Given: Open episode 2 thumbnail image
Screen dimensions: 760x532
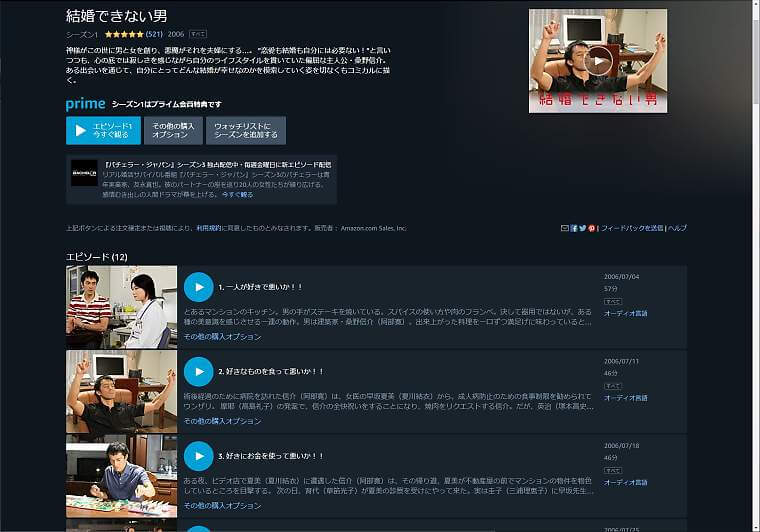Looking at the screenshot, I should 122,391.
